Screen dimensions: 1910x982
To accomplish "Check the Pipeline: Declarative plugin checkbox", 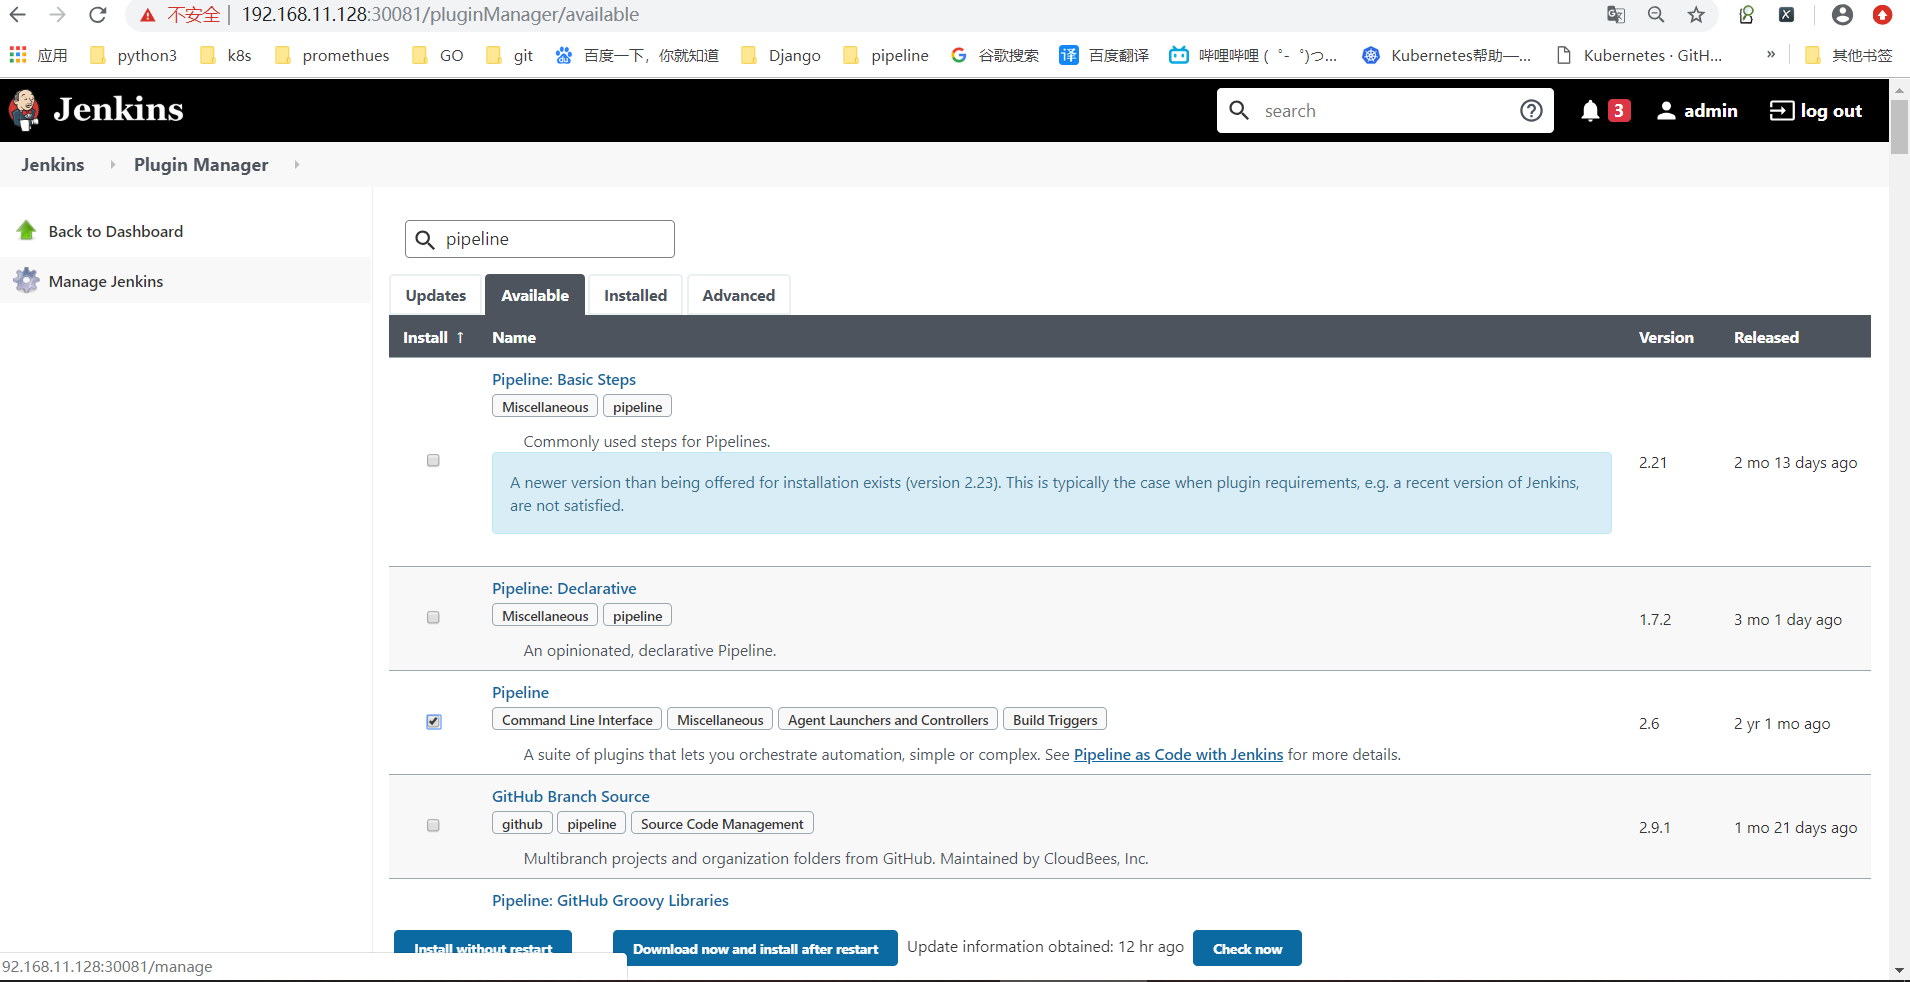I will 432,617.
